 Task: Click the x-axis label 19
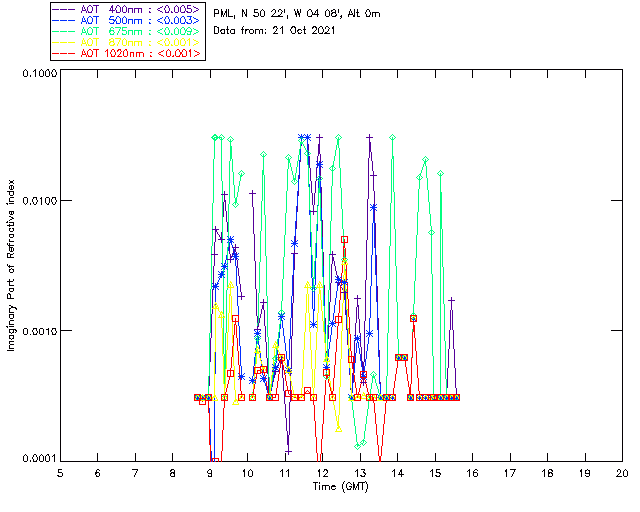(585, 473)
